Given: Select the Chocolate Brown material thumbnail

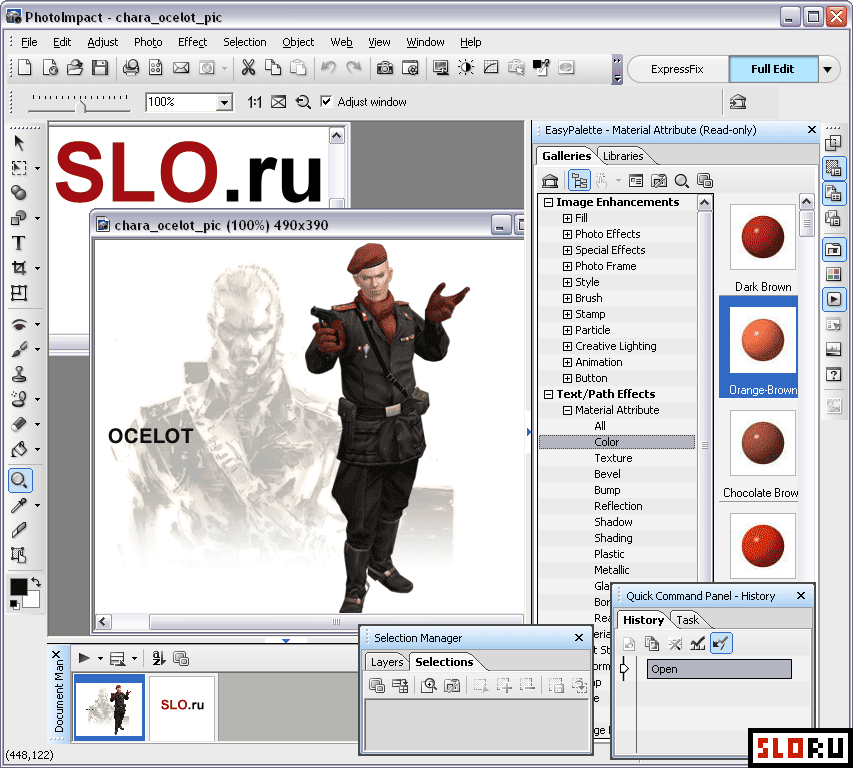Looking at the screenshot, I should (763, 443).
